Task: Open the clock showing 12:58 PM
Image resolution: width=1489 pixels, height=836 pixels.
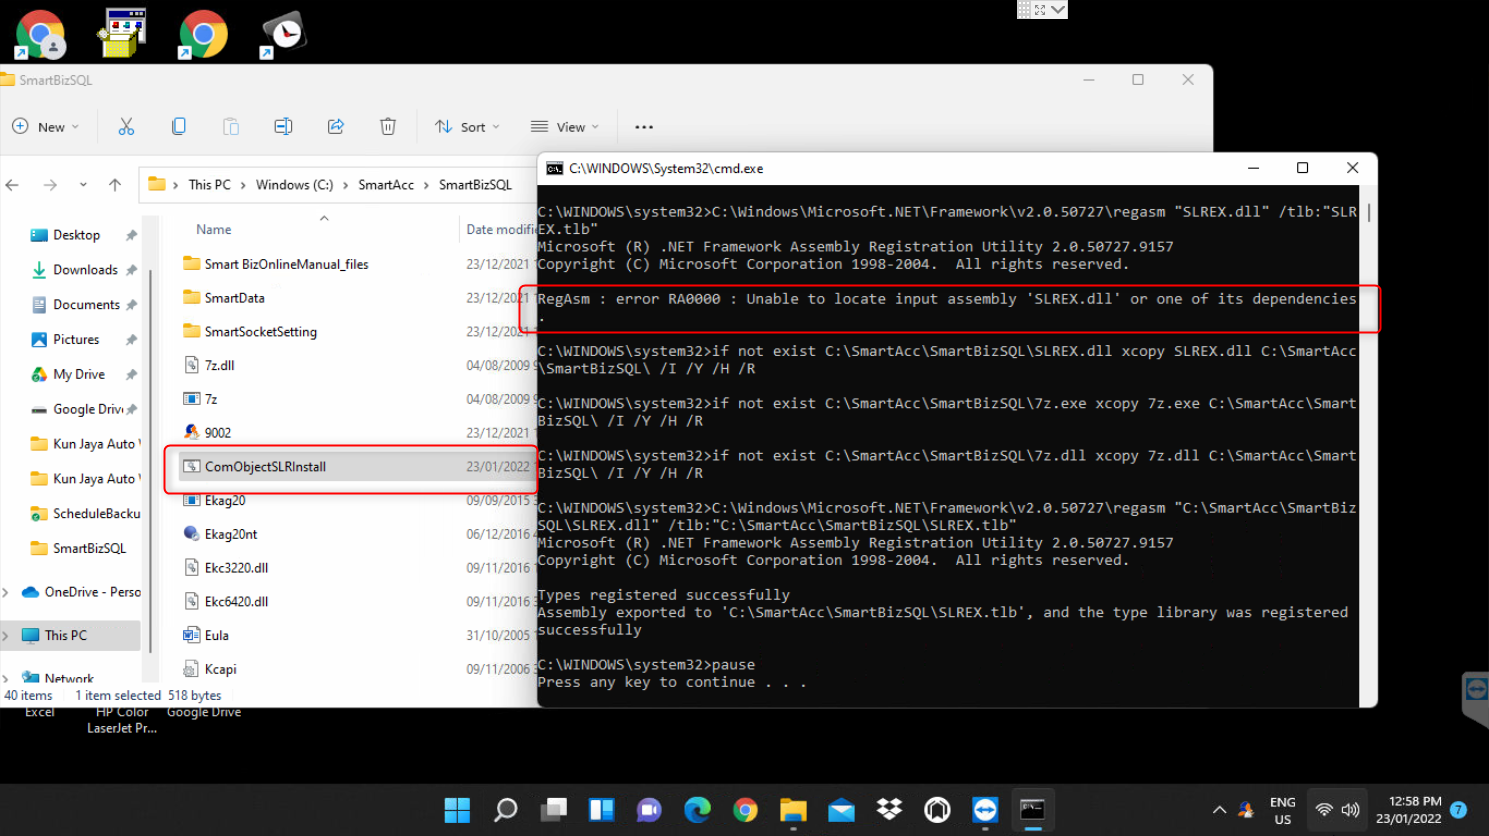Action: [x=1409, y=810]
